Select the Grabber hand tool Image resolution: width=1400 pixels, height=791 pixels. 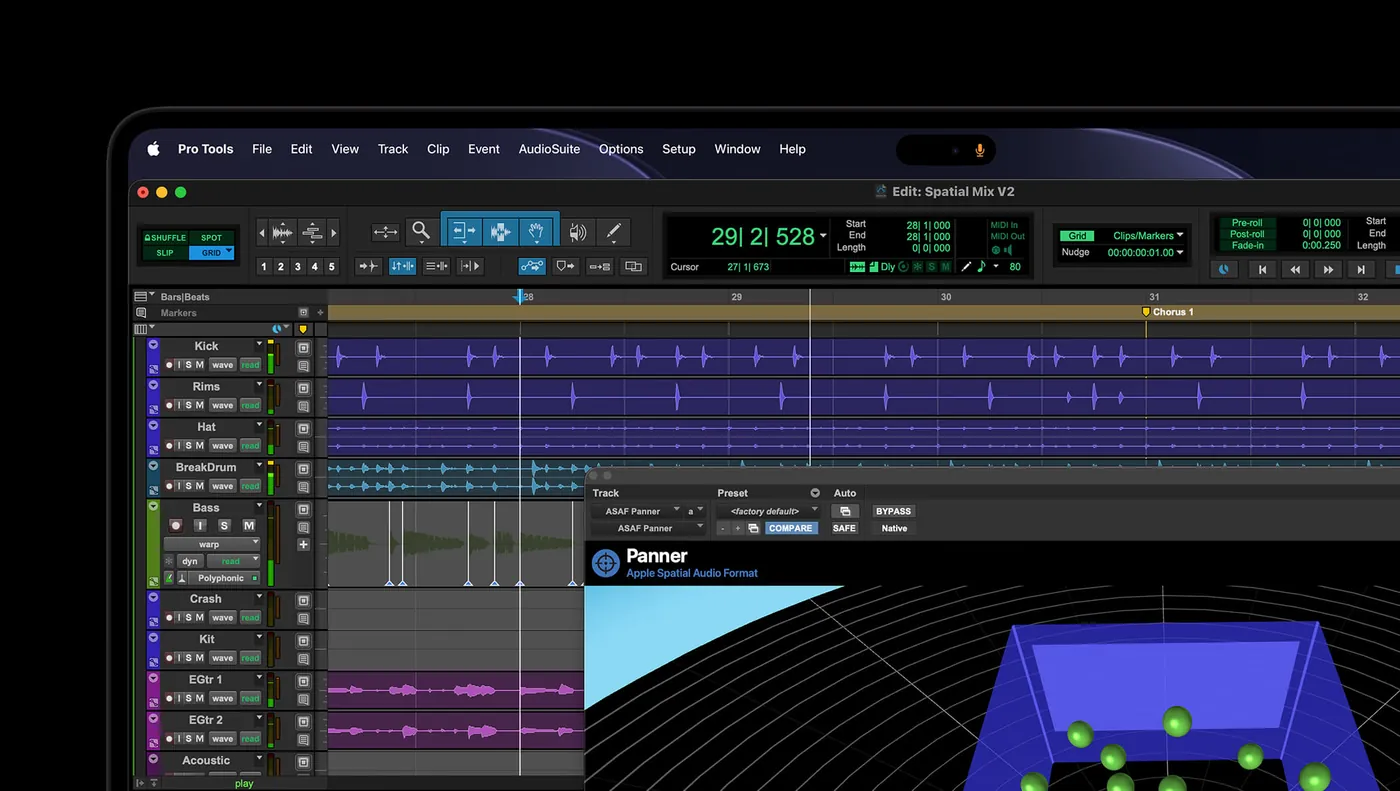537,232
